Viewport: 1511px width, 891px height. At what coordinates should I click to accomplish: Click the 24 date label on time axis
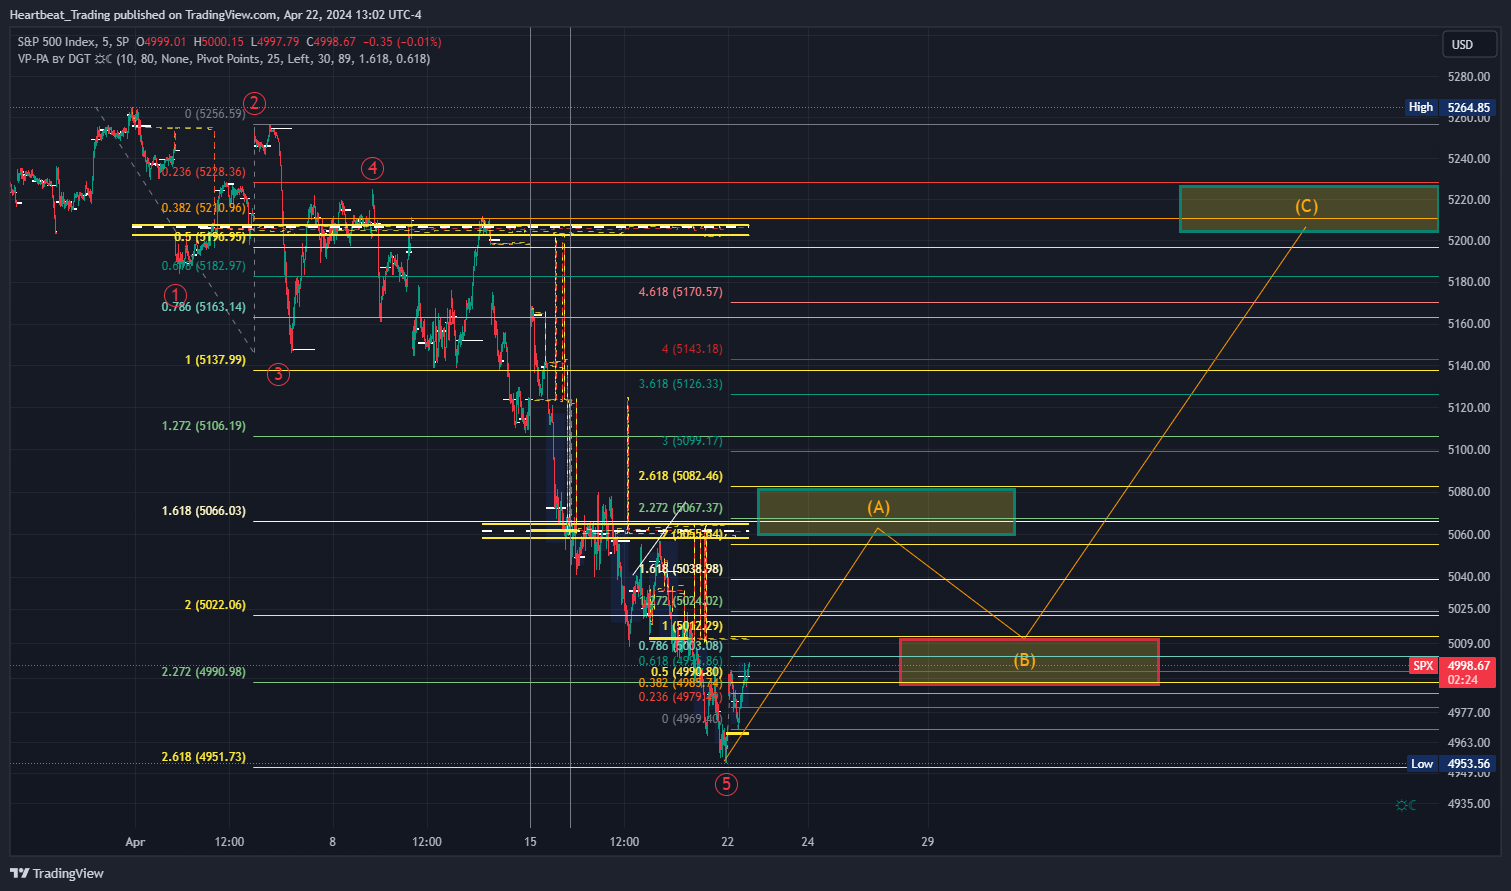pyautogui.click(x=807, y=842)
